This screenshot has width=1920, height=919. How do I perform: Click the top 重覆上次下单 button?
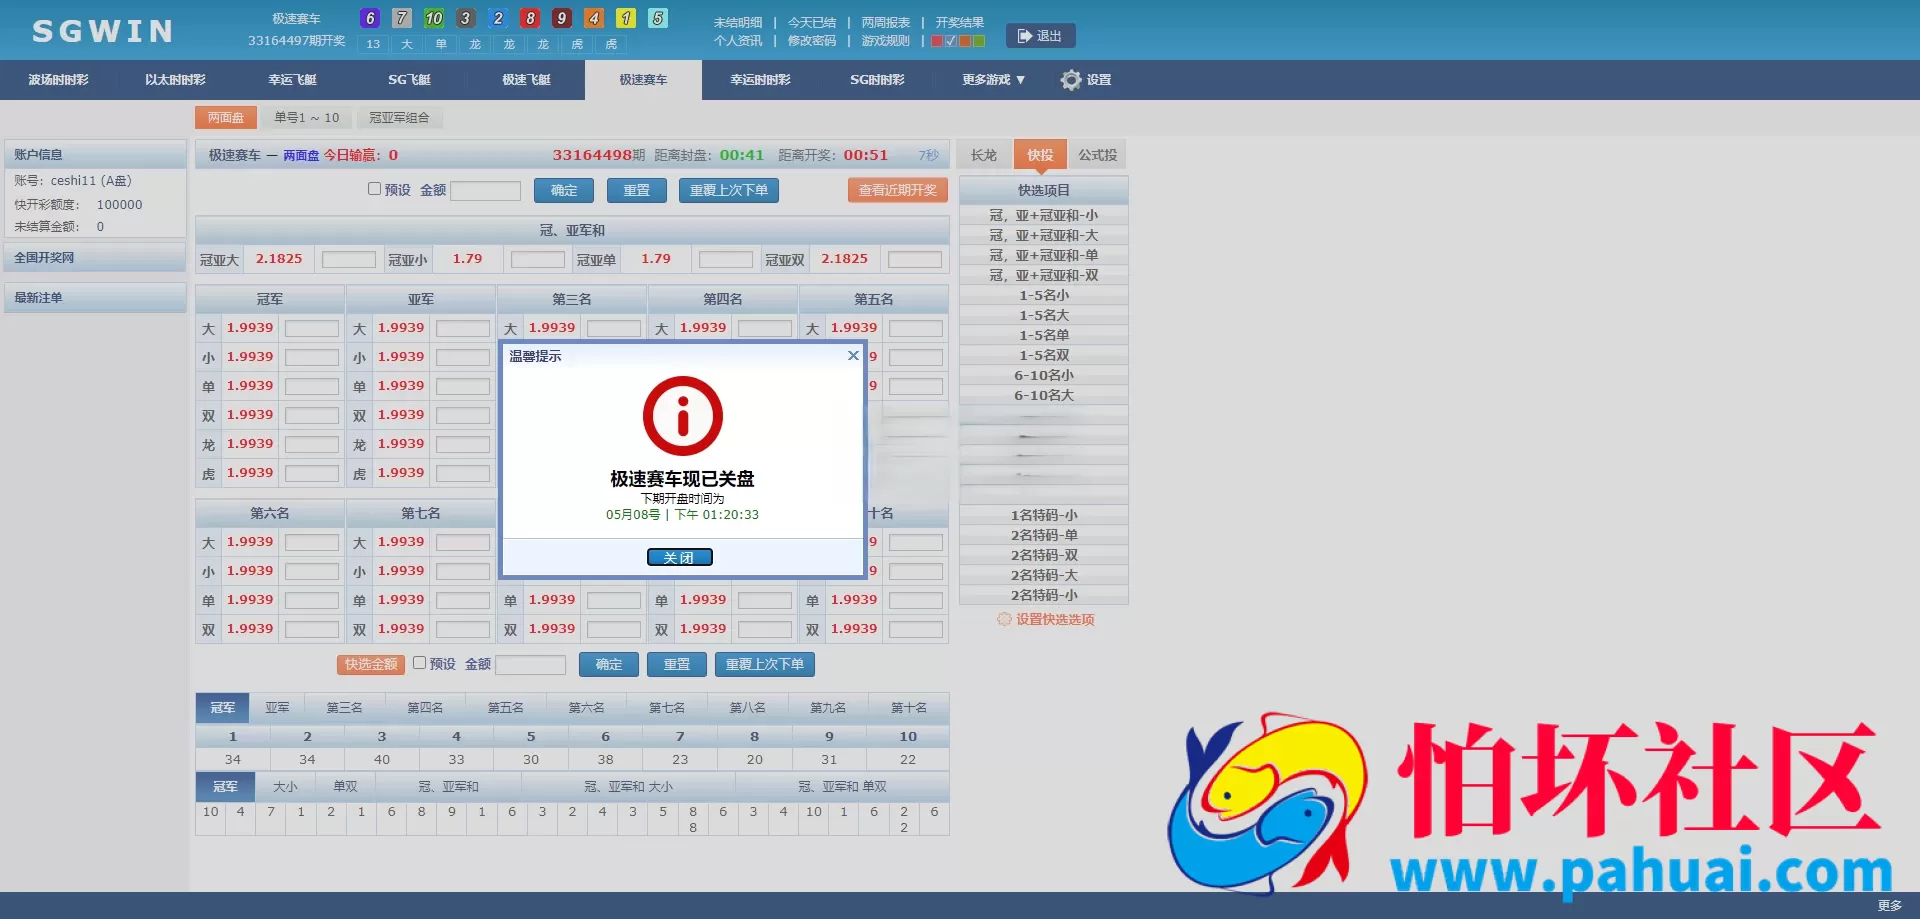(x=729, y=190)
